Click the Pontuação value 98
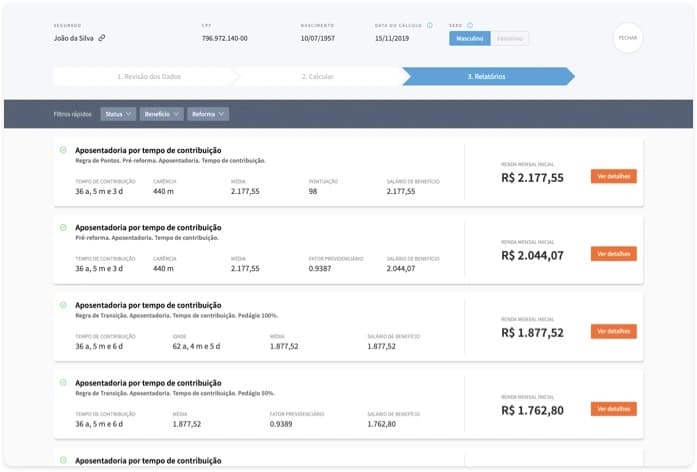Viewport: 697px width, 472px height. pyautogui.click(x=313, y=192)
